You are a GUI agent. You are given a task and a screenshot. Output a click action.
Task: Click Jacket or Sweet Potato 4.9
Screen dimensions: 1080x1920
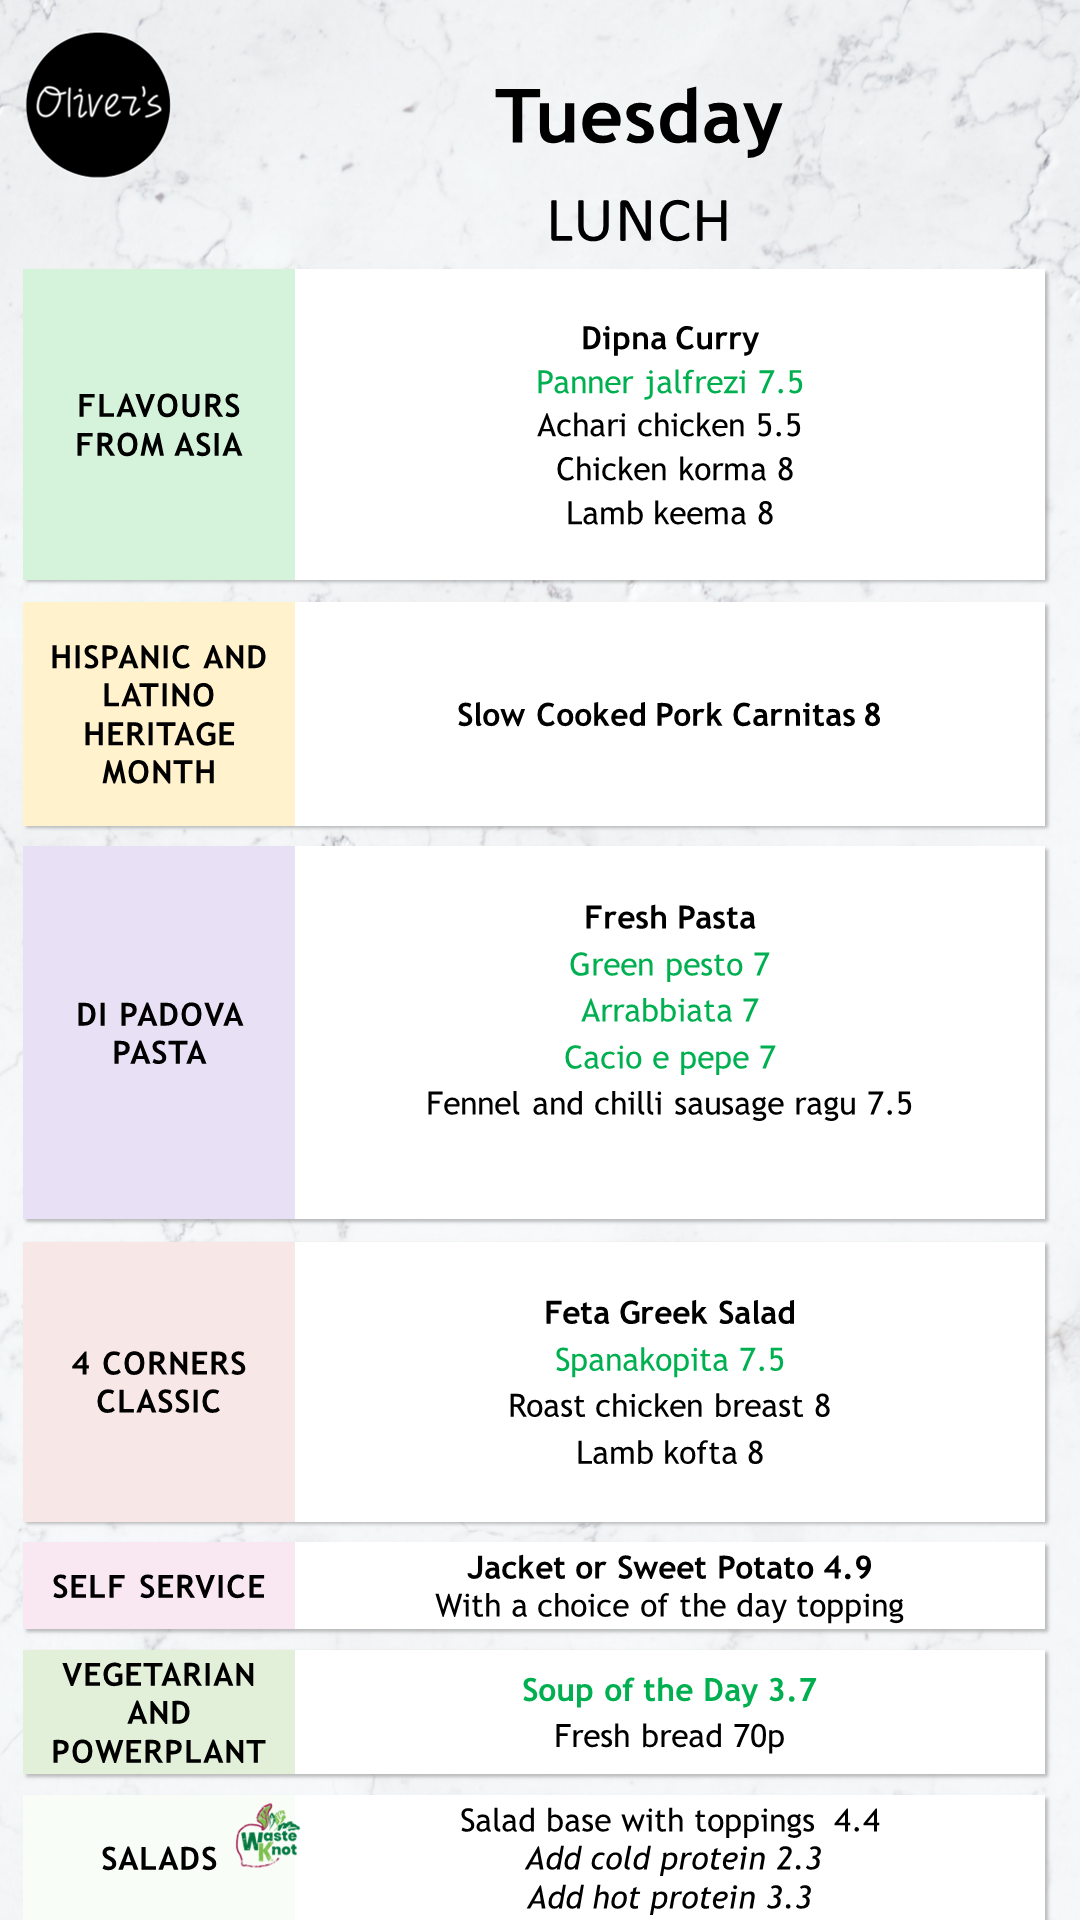point(669,1567)
